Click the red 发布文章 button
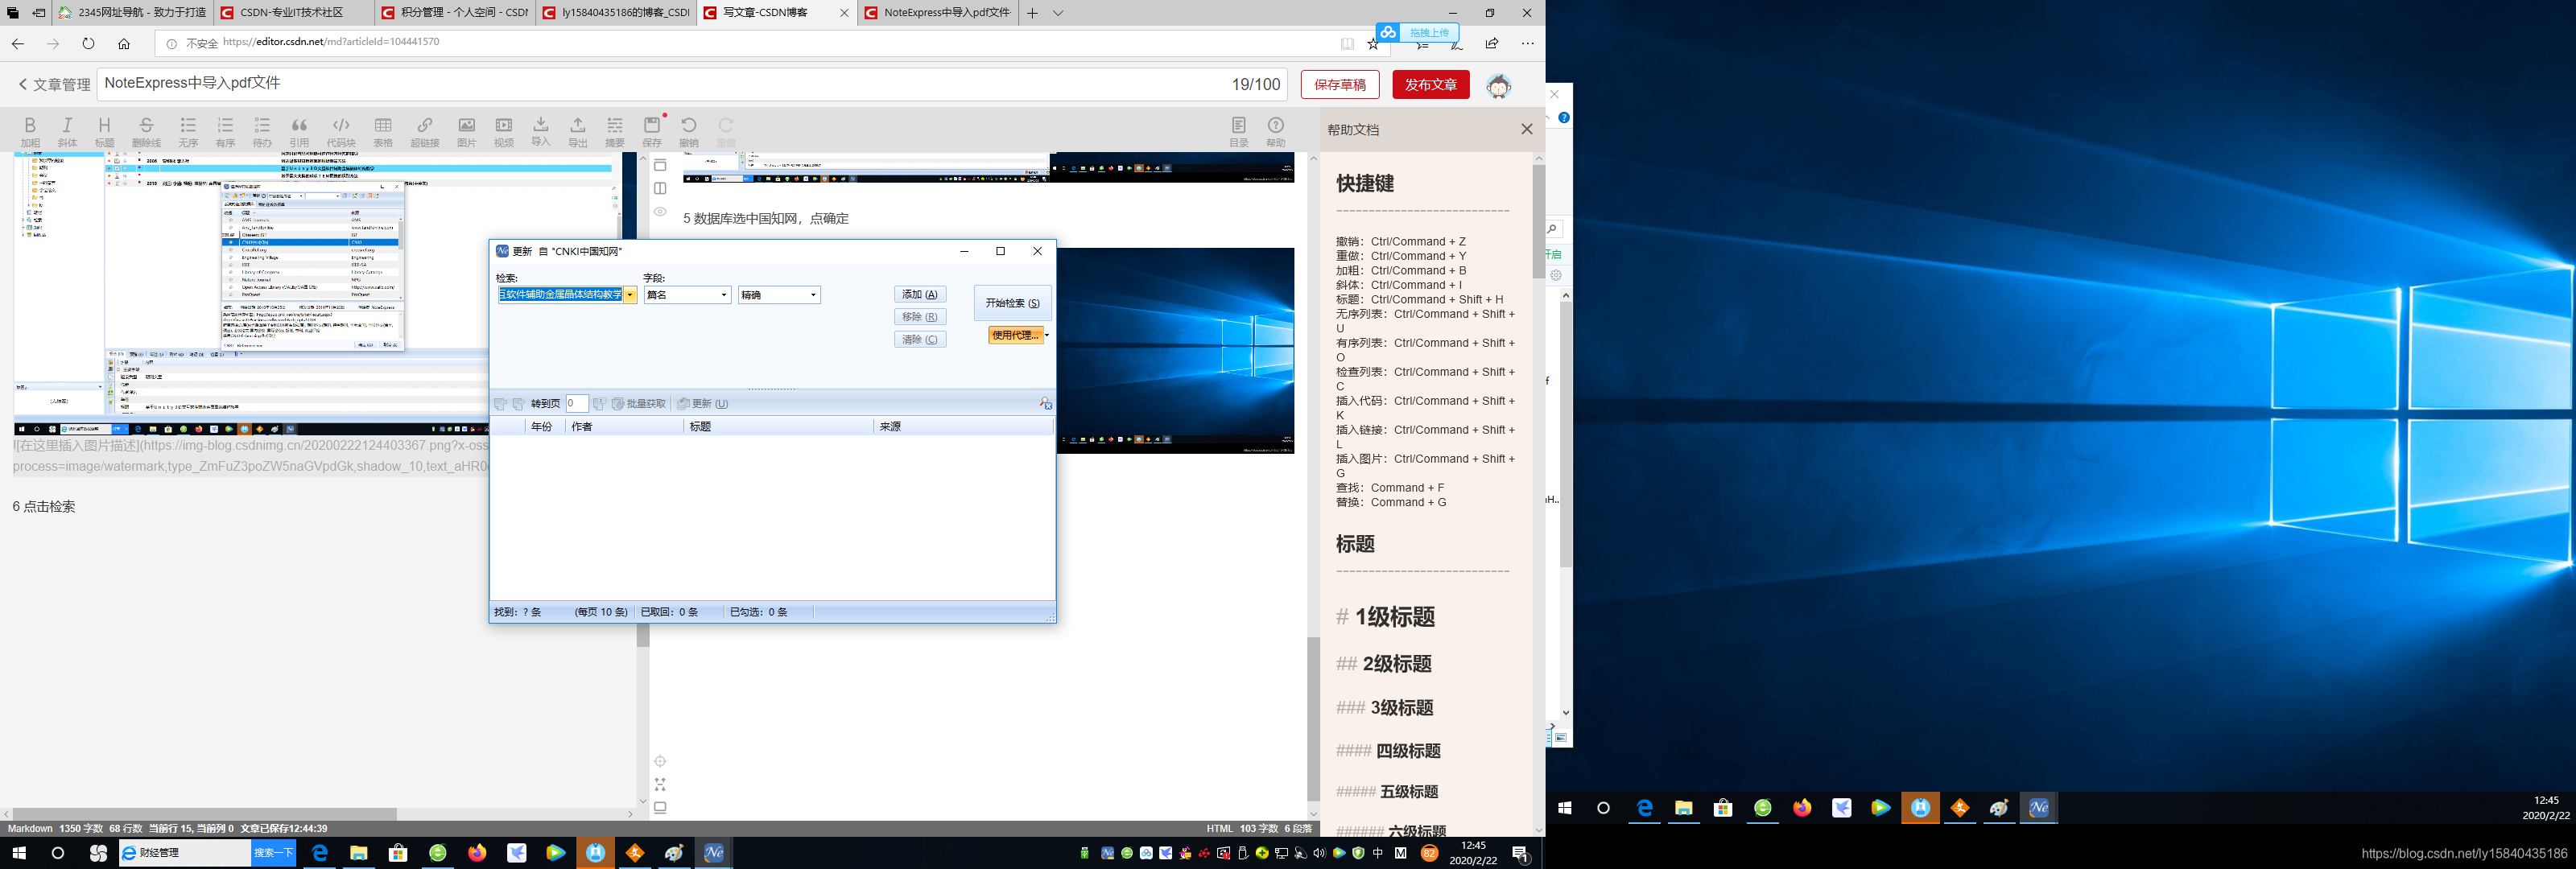Screen dimensions: 2576x869 1430,85
